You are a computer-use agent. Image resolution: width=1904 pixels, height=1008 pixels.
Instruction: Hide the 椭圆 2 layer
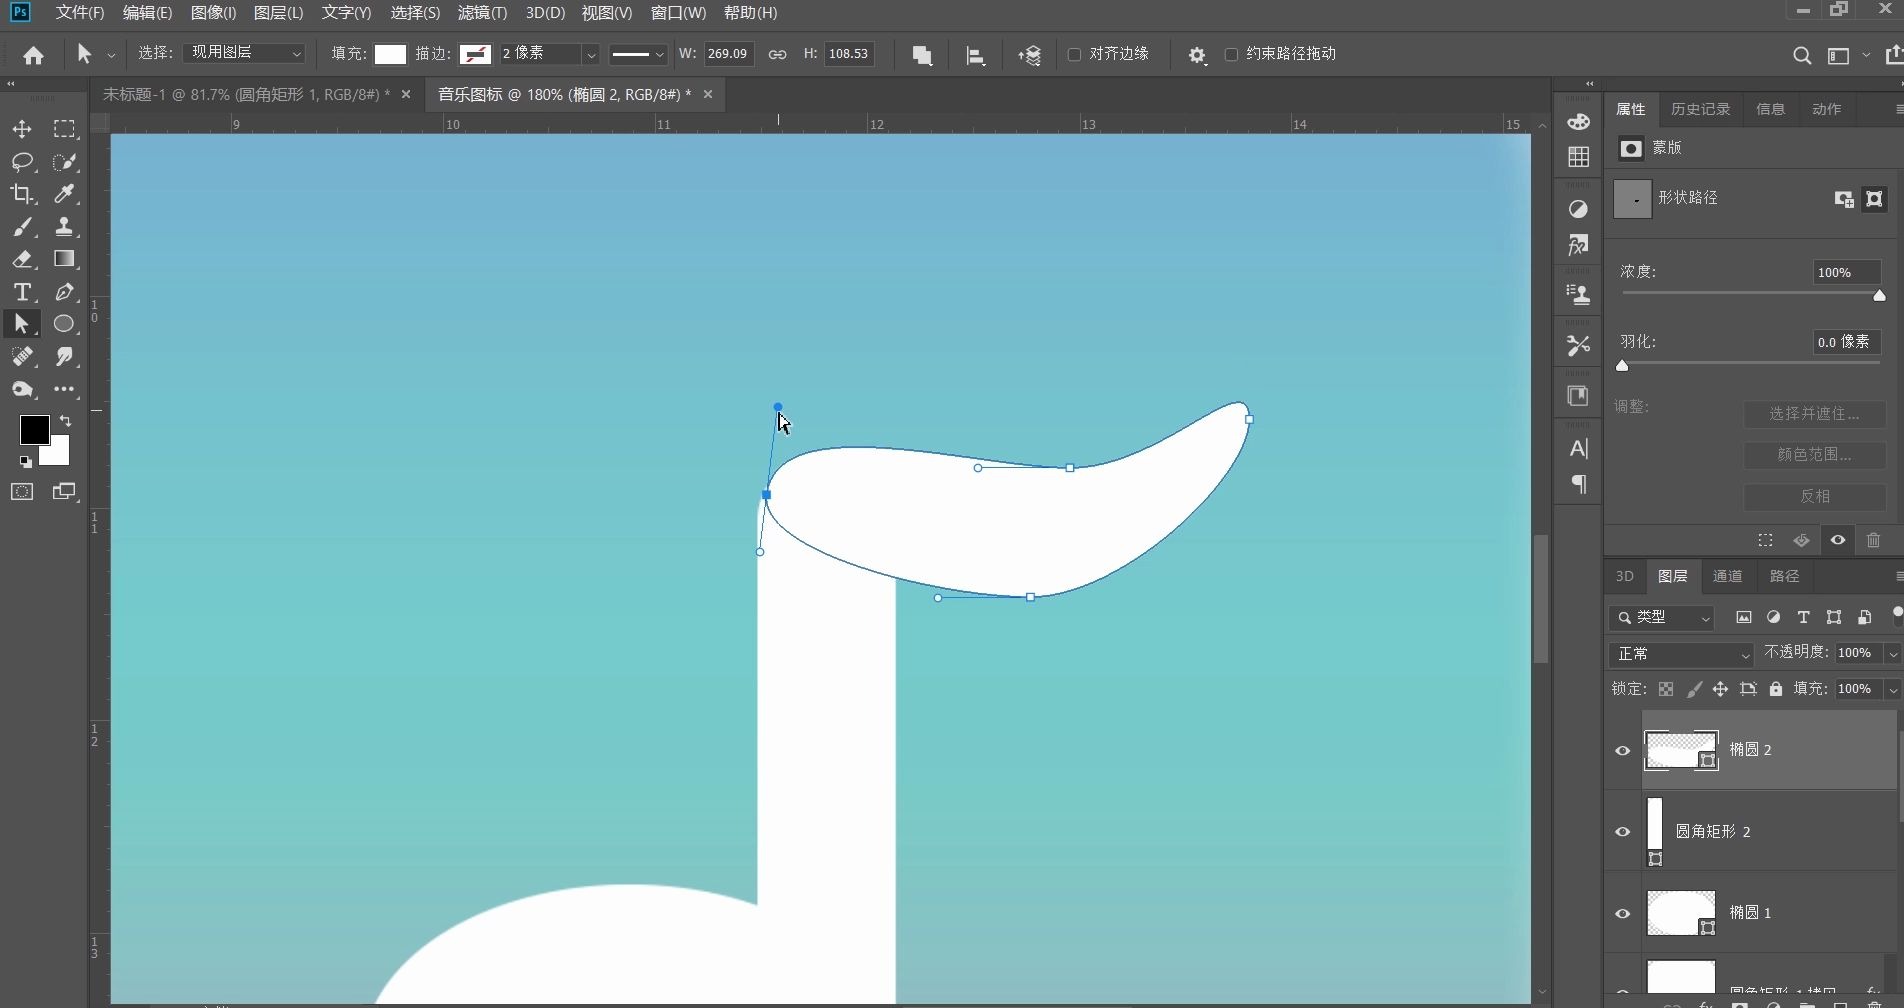coord(1623,751)
